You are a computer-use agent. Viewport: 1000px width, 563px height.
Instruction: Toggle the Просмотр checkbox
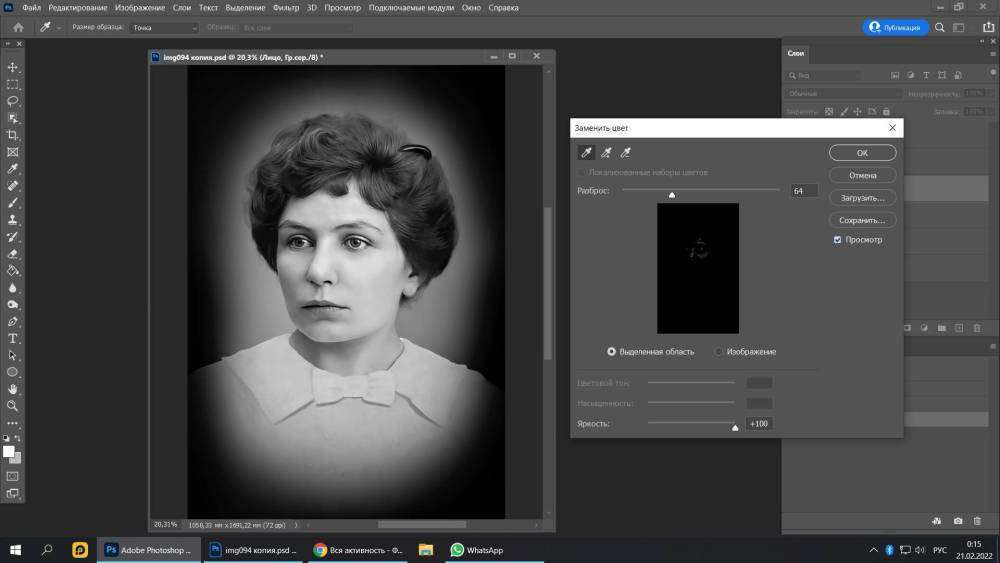coord(838,240)
